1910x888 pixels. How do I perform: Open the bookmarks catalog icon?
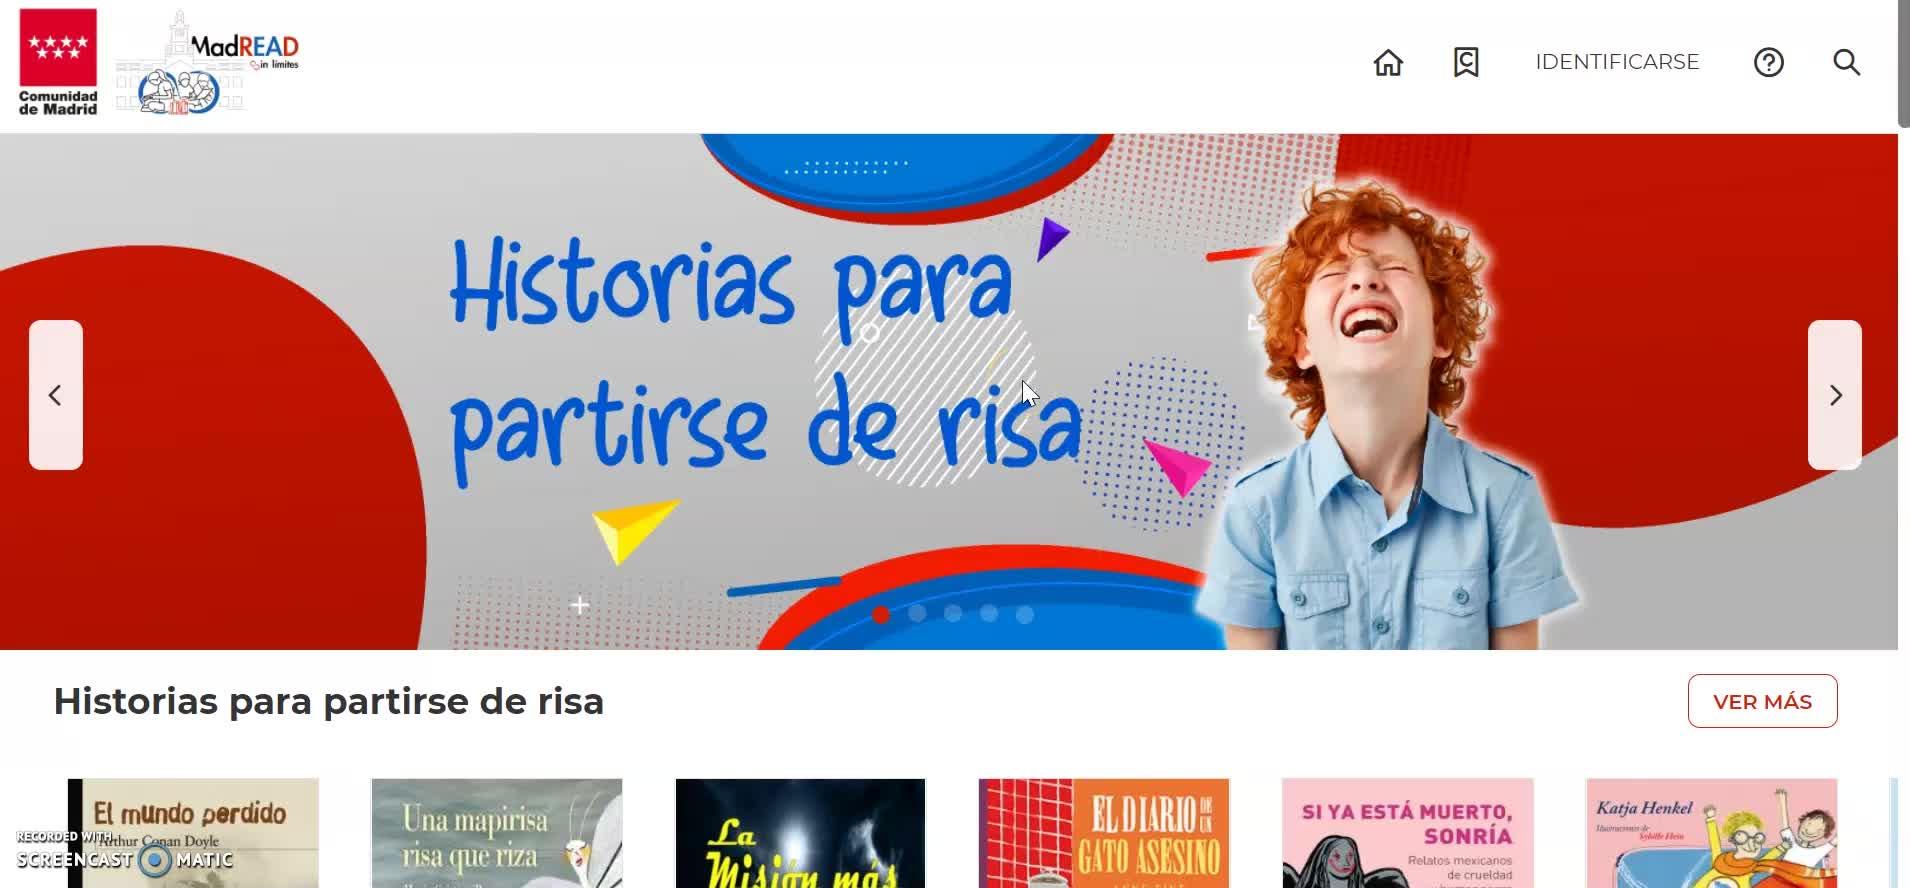1466,62
